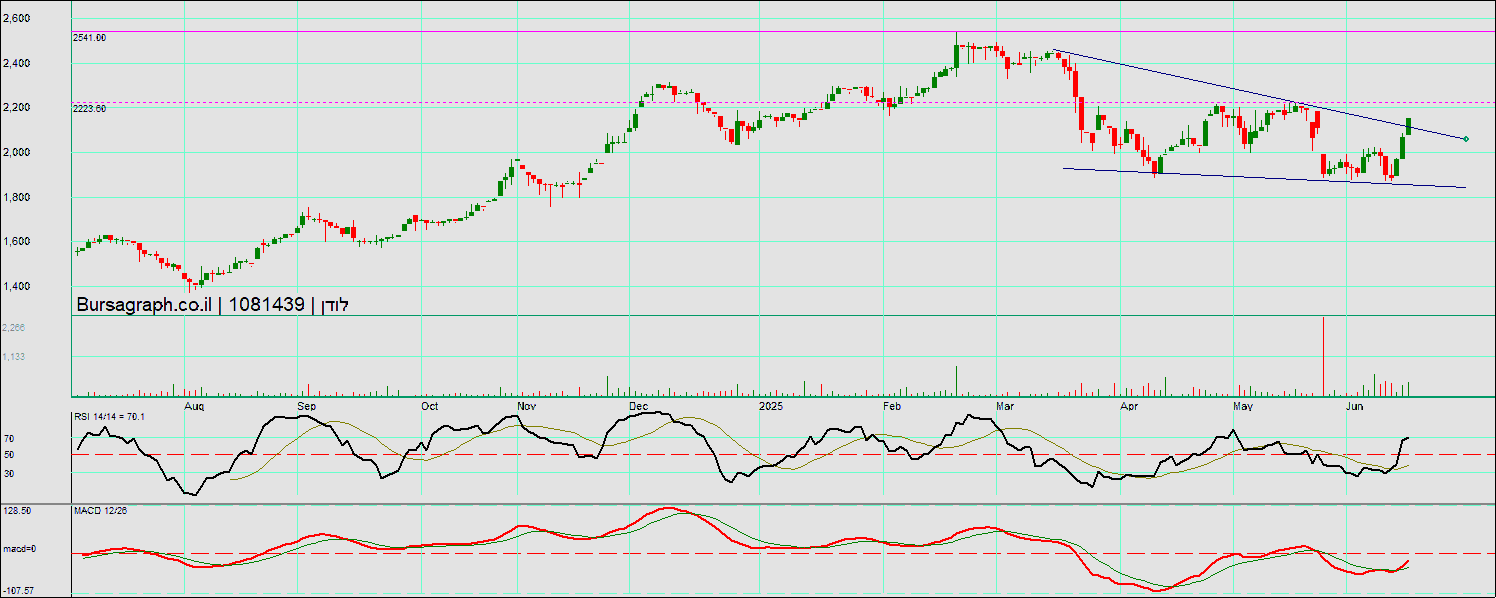Click the Nov month label on time axis
1496x598 pixels.
pos(527,407)
